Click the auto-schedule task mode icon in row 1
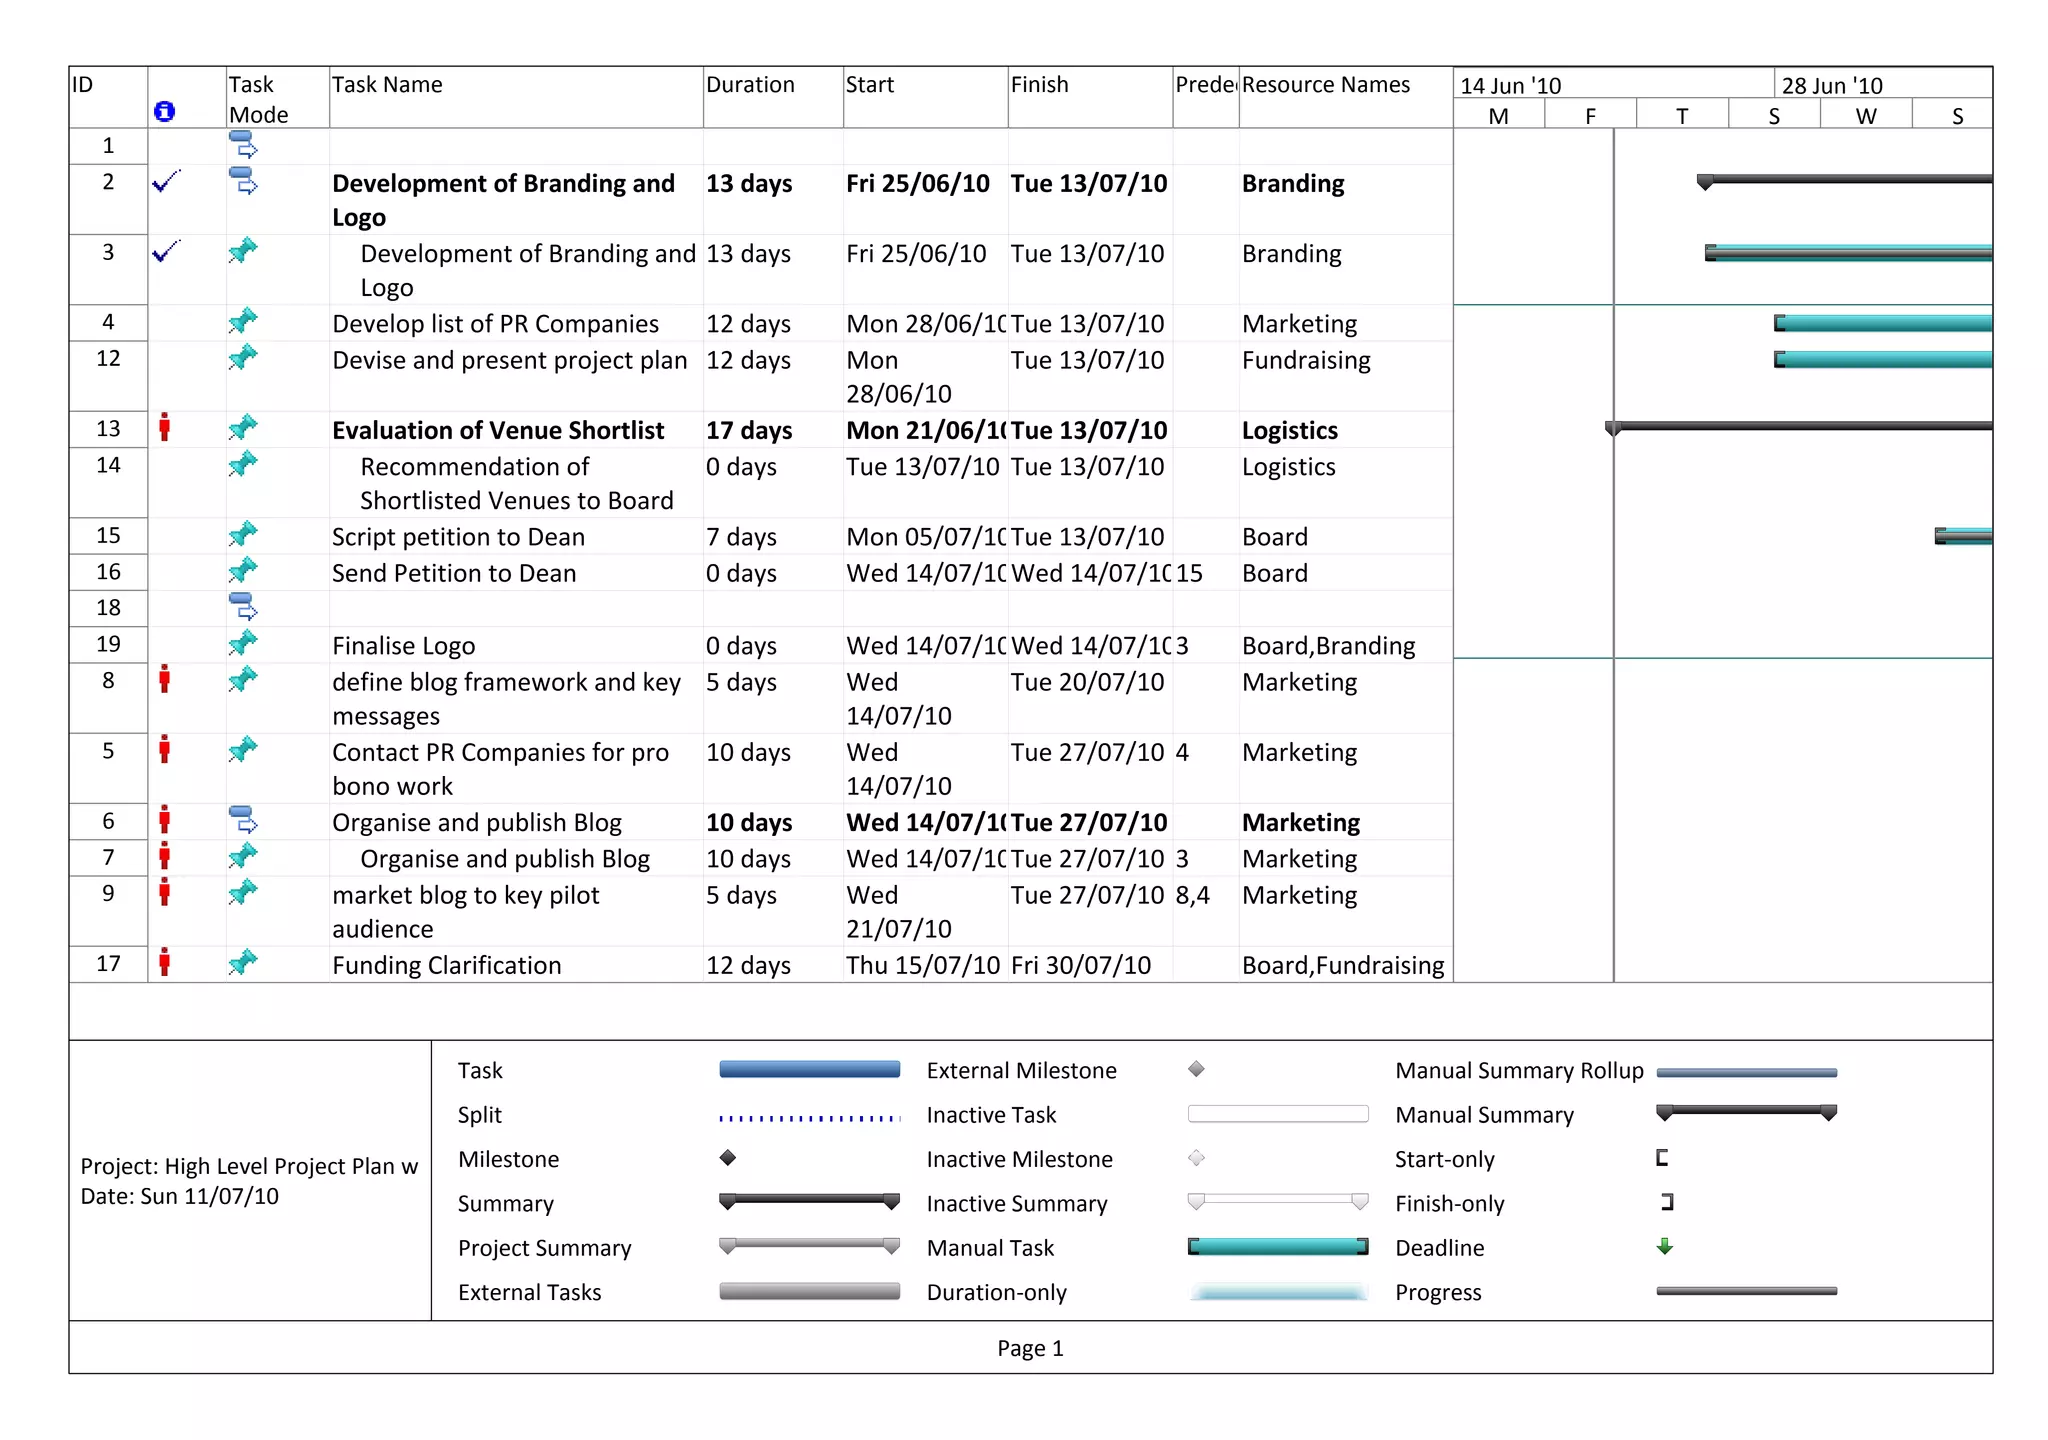This screenshot has width=2048, height=1440. coord(243,145)
